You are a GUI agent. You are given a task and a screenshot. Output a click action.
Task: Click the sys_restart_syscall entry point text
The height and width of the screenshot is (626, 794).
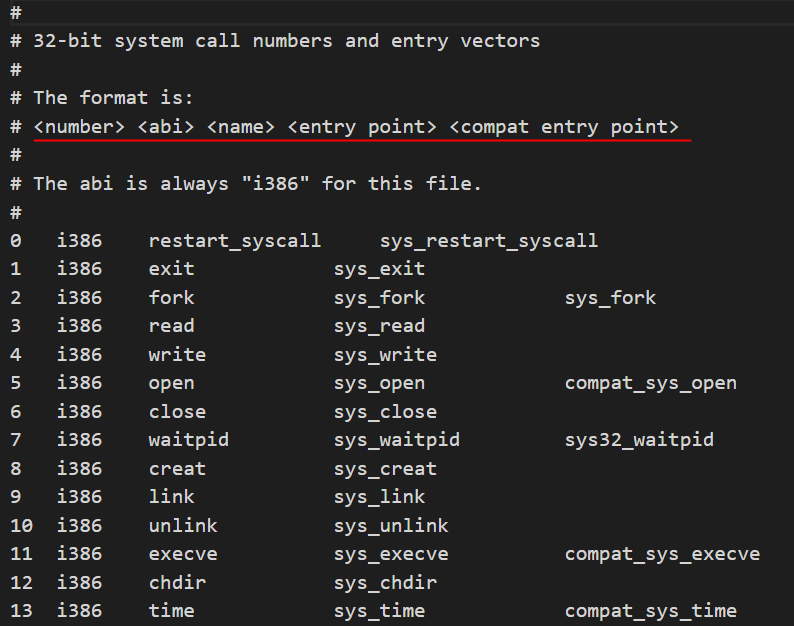coord(488,240)
